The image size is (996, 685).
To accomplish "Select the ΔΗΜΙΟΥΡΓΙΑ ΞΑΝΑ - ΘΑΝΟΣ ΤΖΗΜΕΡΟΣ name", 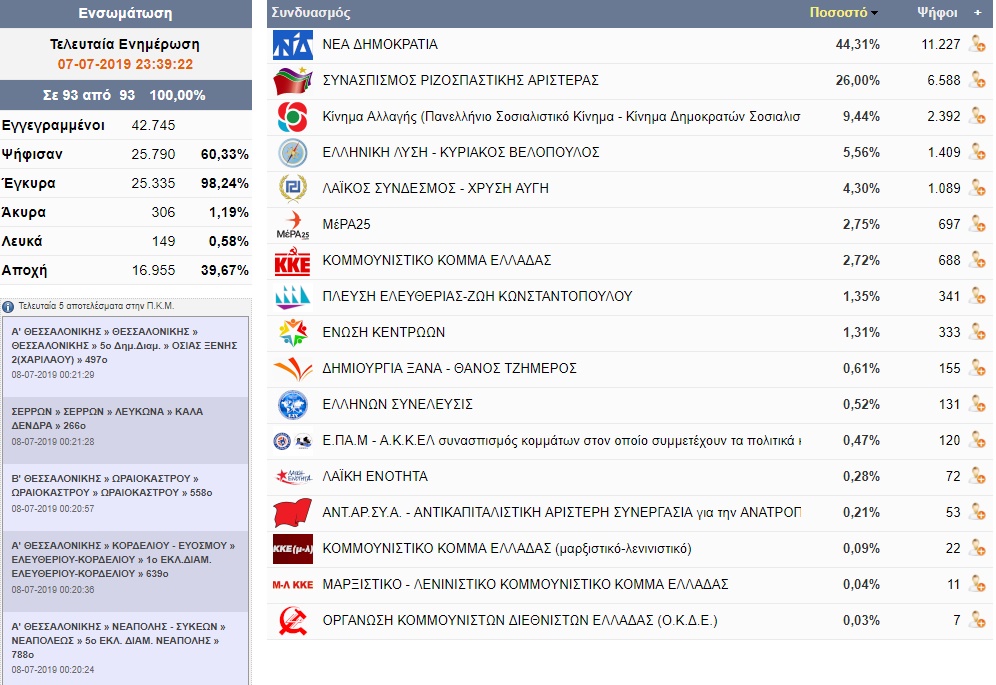I will [450, 369].
